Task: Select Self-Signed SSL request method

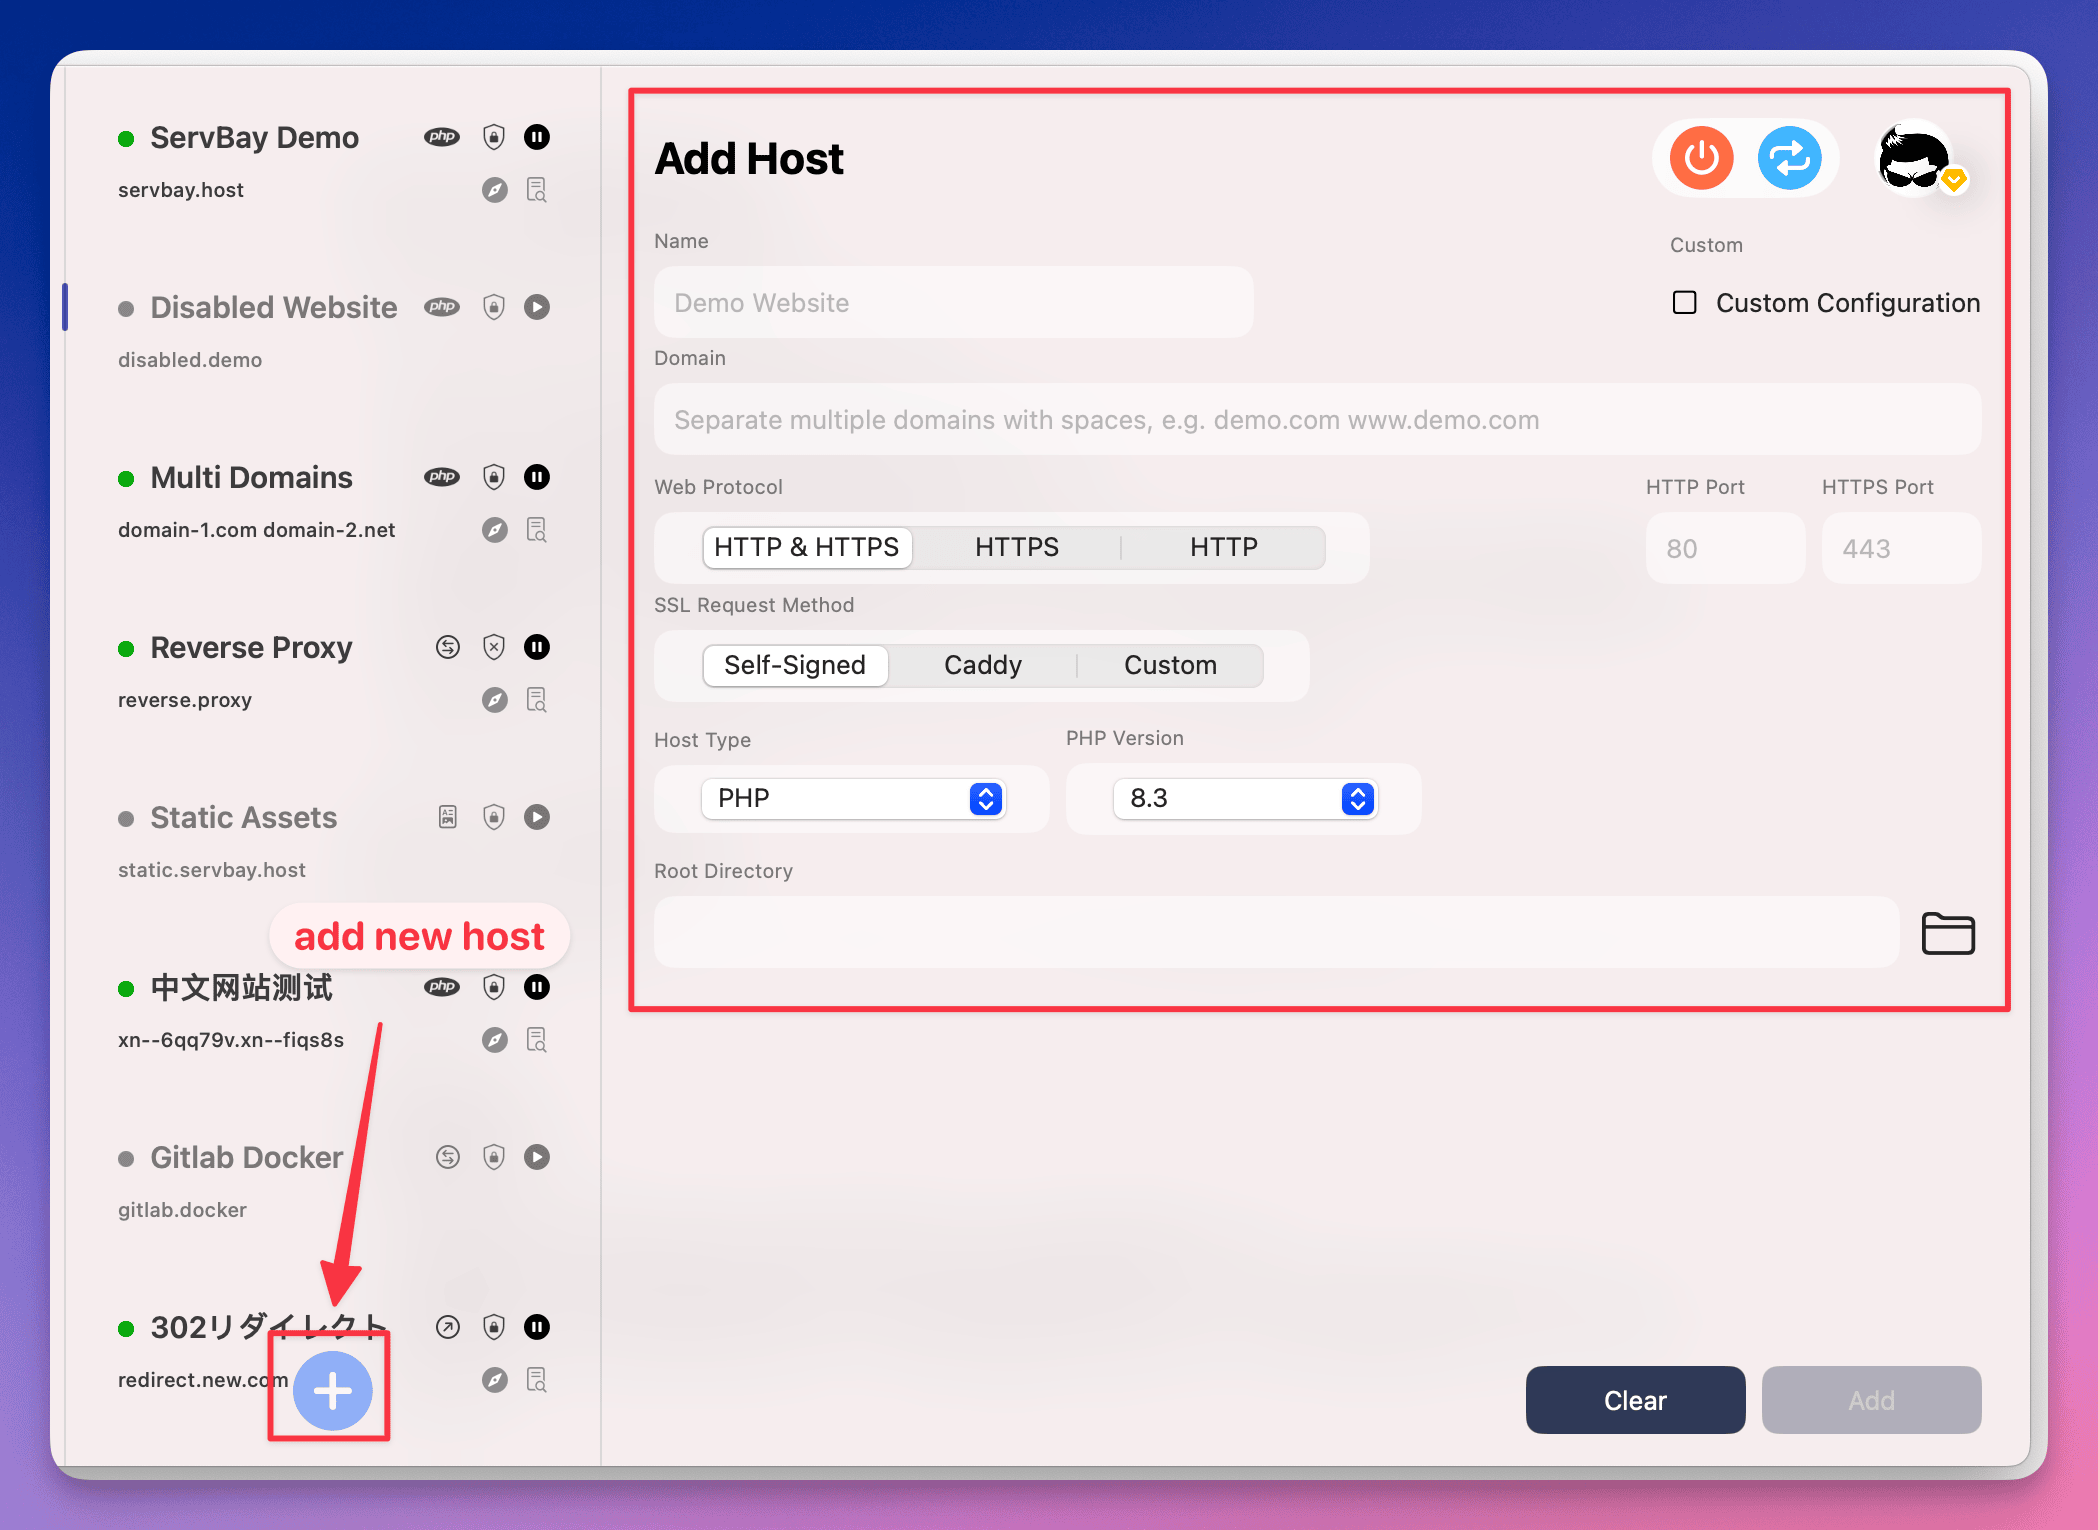Action: (792, 663)
